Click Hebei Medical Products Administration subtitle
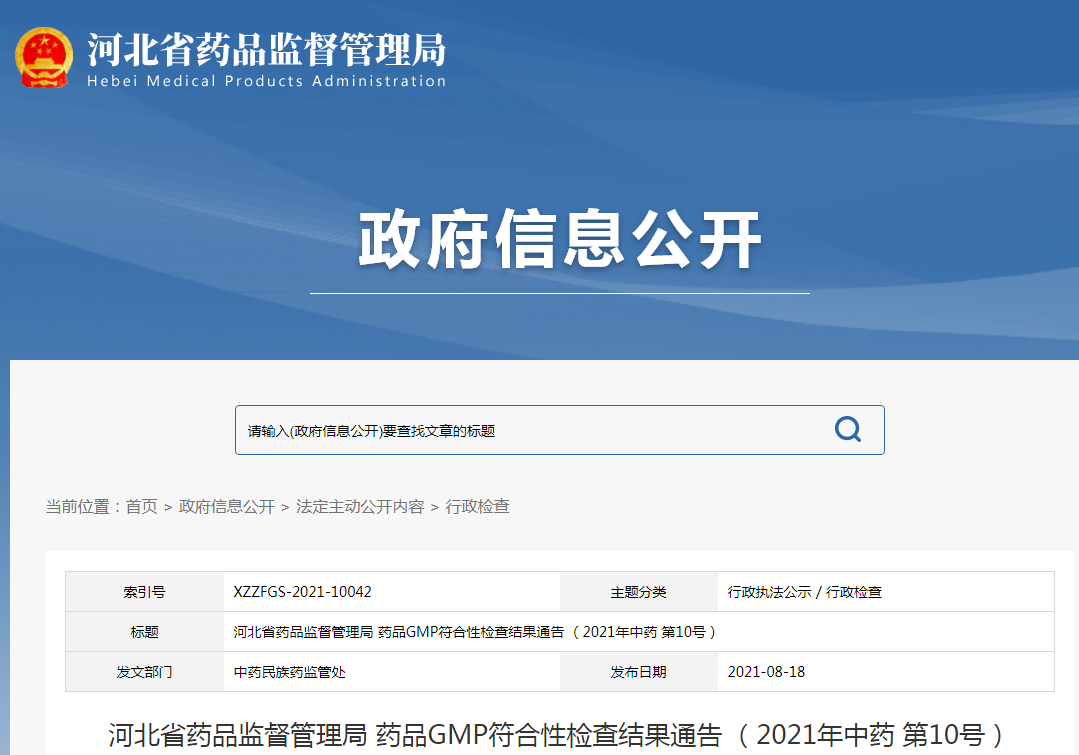The image size is (1079, 755). tap(267, 81)
